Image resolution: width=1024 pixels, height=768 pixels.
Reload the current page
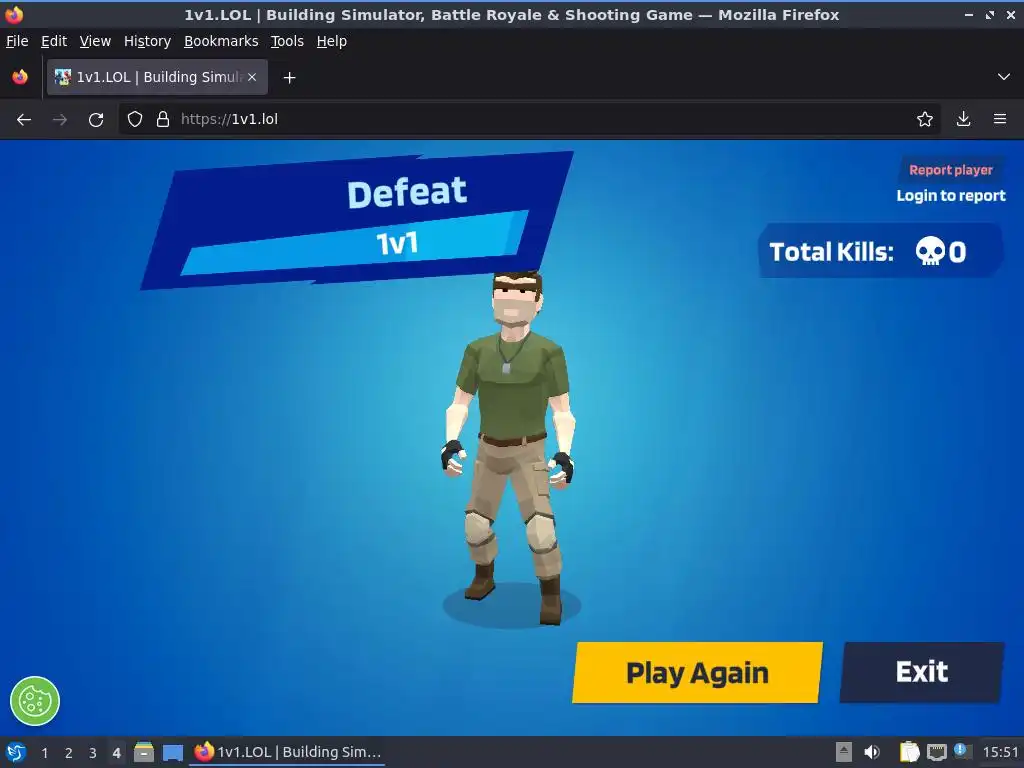[x=96, y=120]
